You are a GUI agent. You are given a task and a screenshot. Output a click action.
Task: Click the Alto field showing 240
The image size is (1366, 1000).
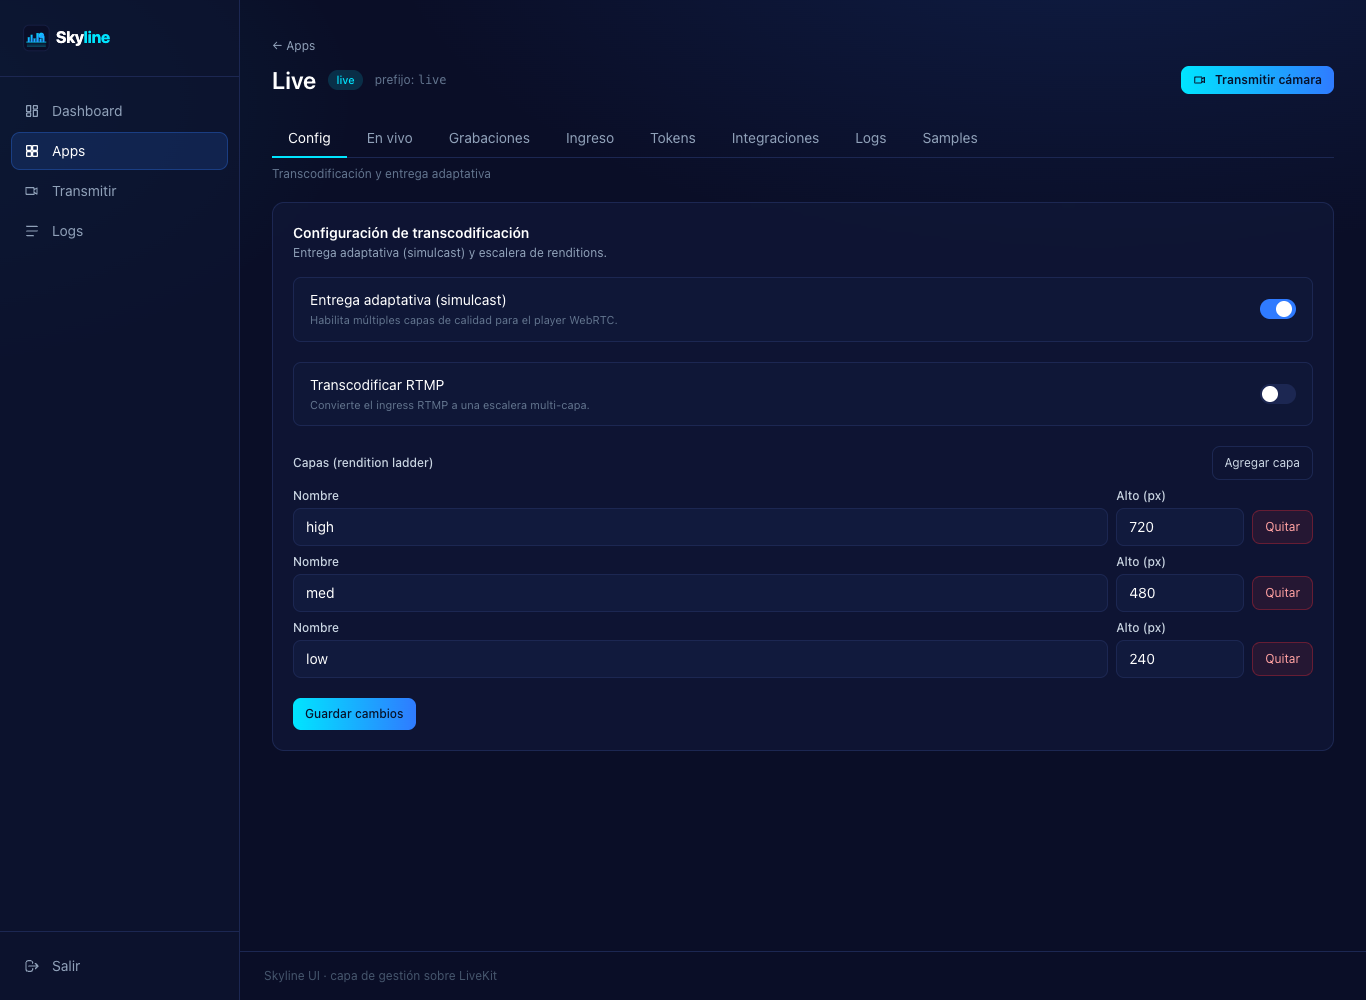click(1180, 659)
